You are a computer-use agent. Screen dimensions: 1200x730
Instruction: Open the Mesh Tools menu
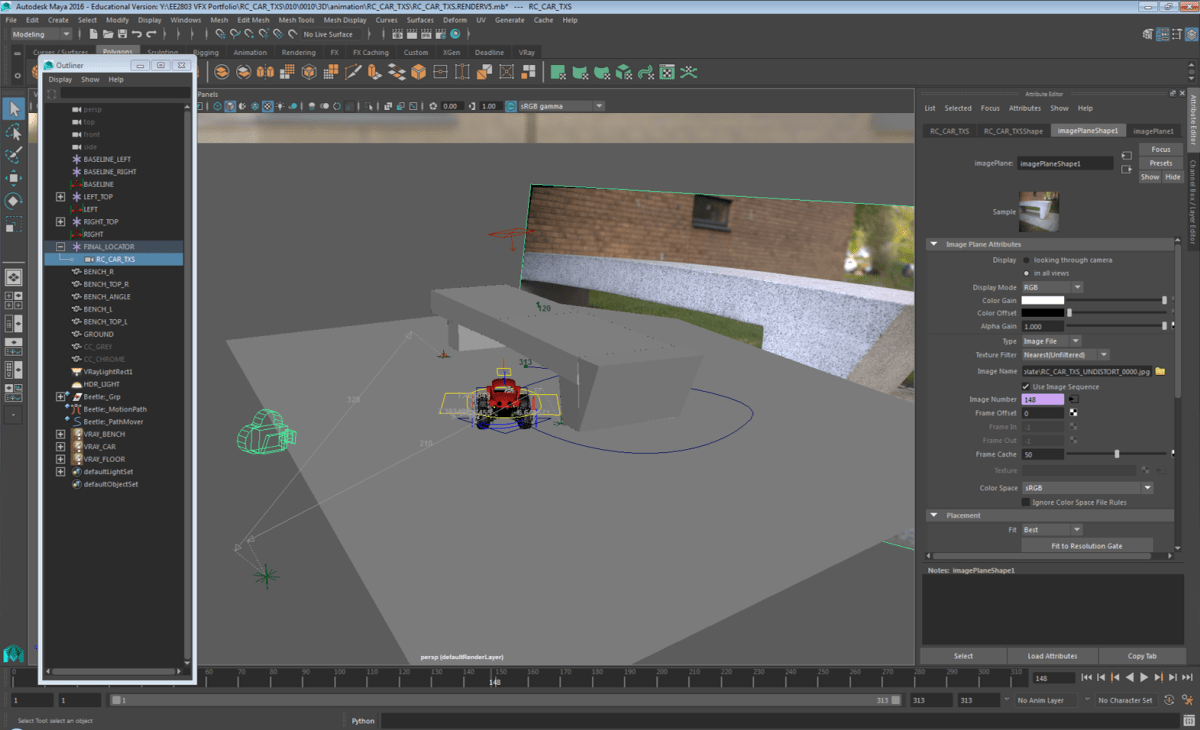pos(295,20)
